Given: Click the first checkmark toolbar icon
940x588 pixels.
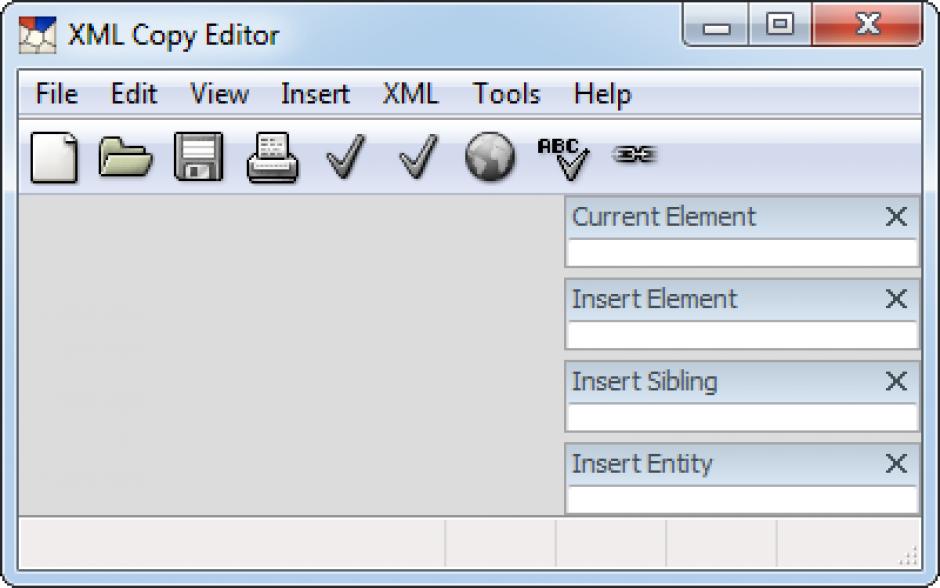Looking at the screenshot, I should click(x=345, y=157).
